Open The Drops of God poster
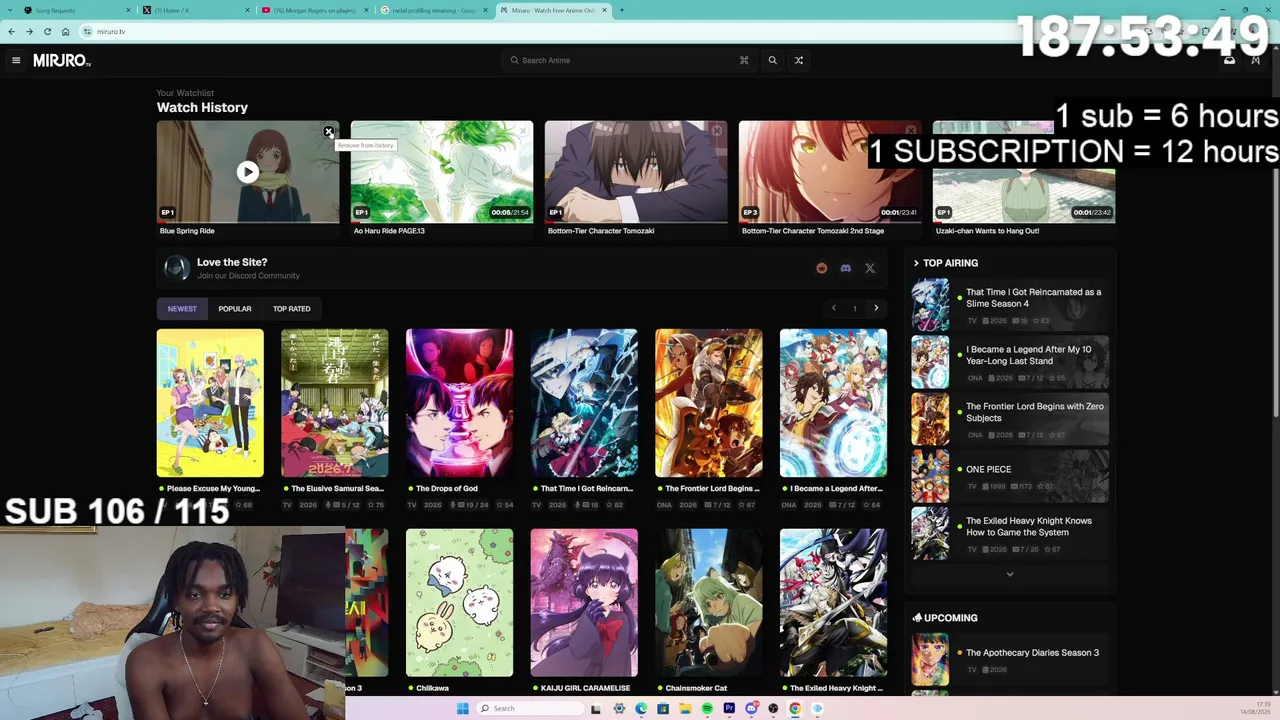 459,403
